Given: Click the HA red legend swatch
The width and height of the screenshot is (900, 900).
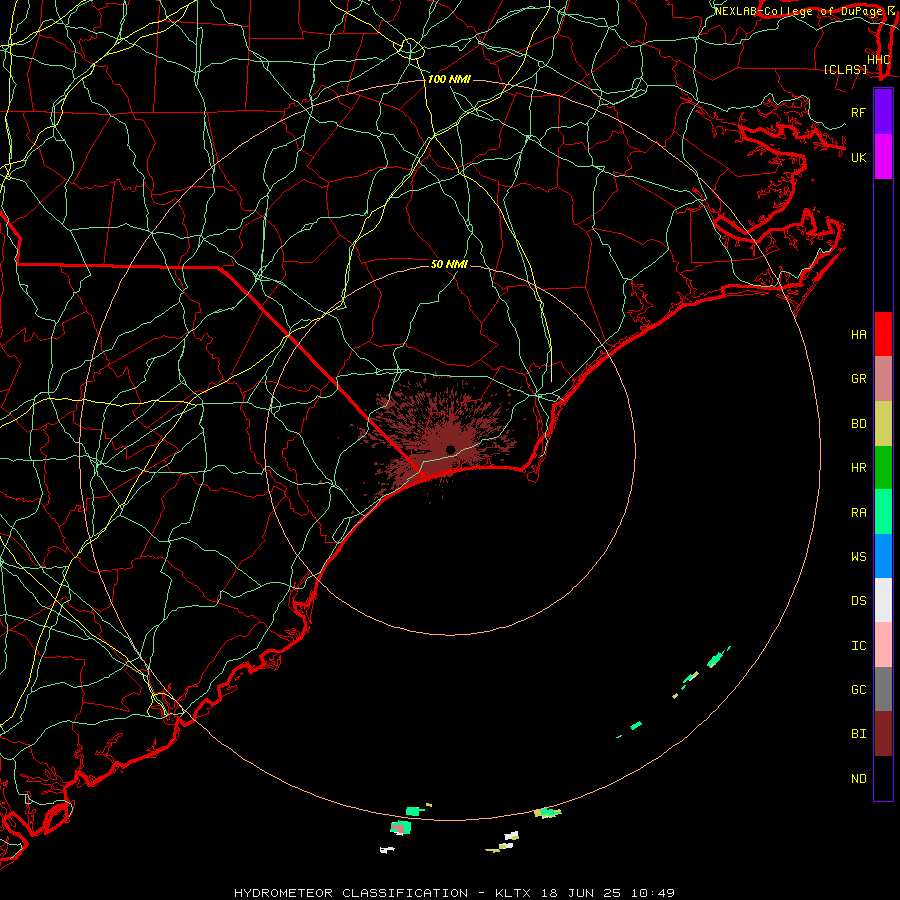Looking at the screenshot, I should (x=883, y=334).
